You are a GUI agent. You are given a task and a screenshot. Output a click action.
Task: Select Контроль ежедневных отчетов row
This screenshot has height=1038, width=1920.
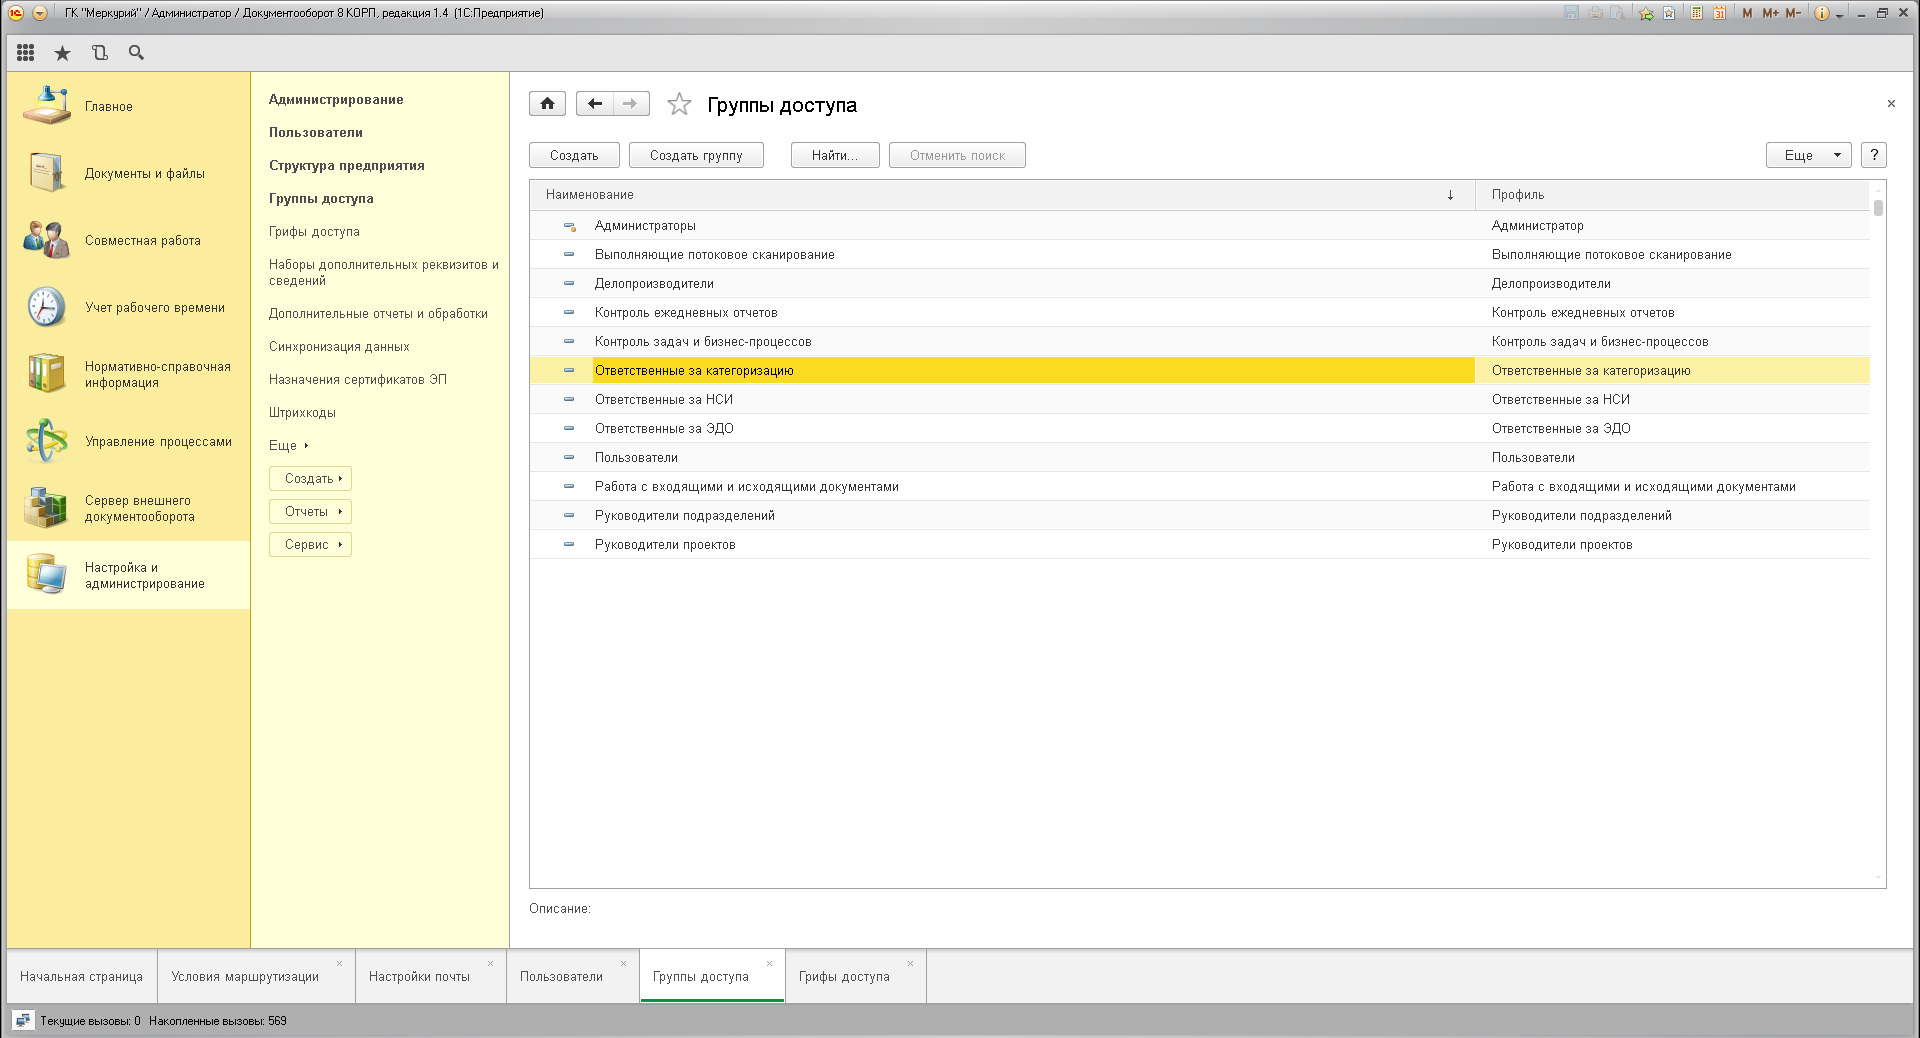(x=1199, y=312)
